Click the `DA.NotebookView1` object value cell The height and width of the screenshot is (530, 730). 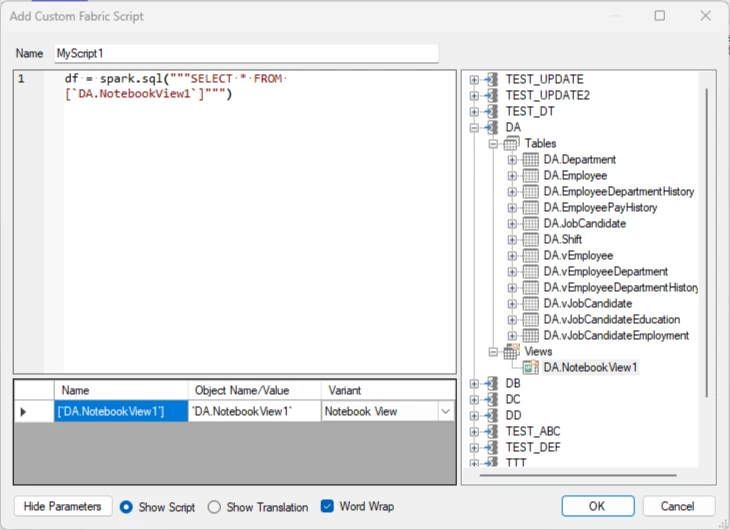[254, 412]
